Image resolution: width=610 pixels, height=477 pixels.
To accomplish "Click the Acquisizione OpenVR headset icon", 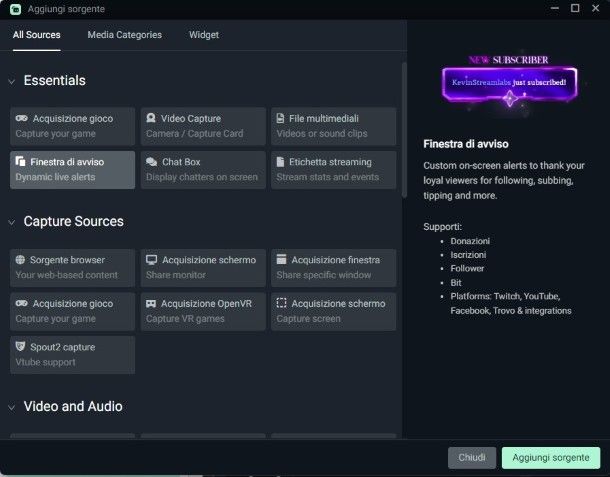I will [151, 303].
